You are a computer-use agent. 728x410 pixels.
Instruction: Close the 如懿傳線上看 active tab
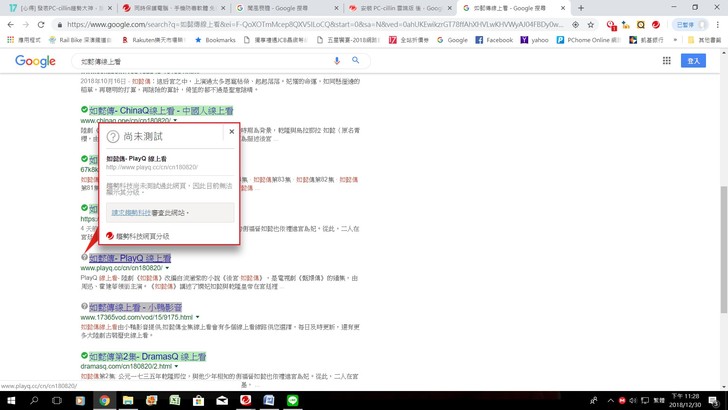(x=563, y=8)
